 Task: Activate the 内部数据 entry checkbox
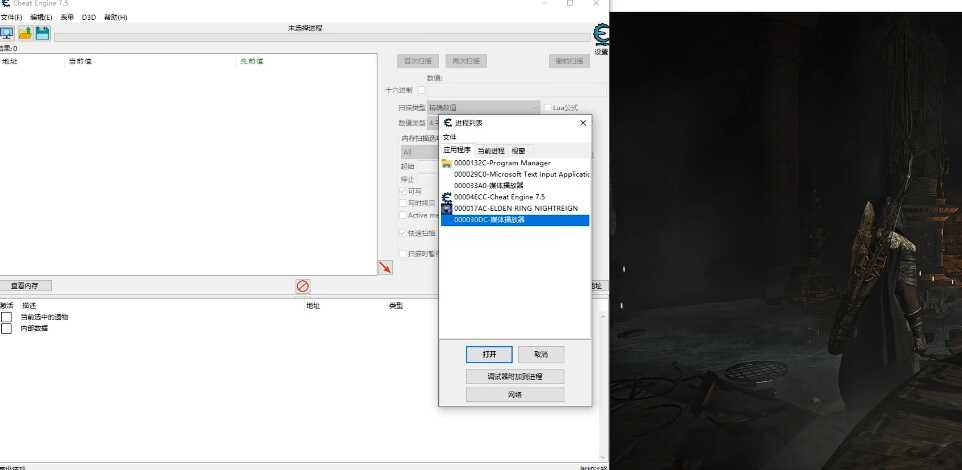(6, 328)
